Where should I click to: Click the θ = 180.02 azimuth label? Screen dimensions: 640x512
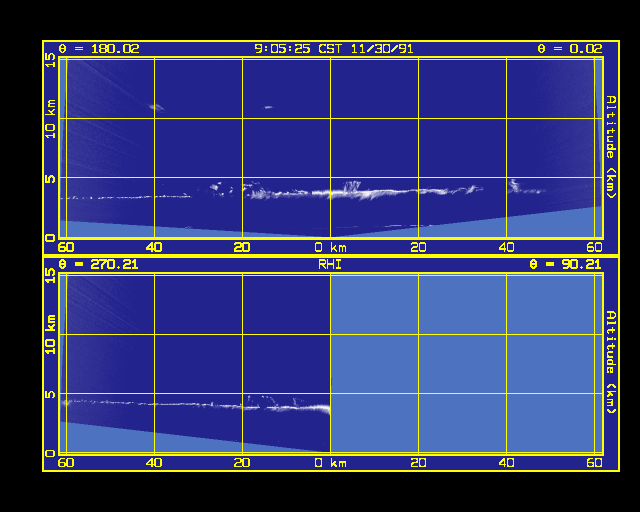[x=99, y=49]
